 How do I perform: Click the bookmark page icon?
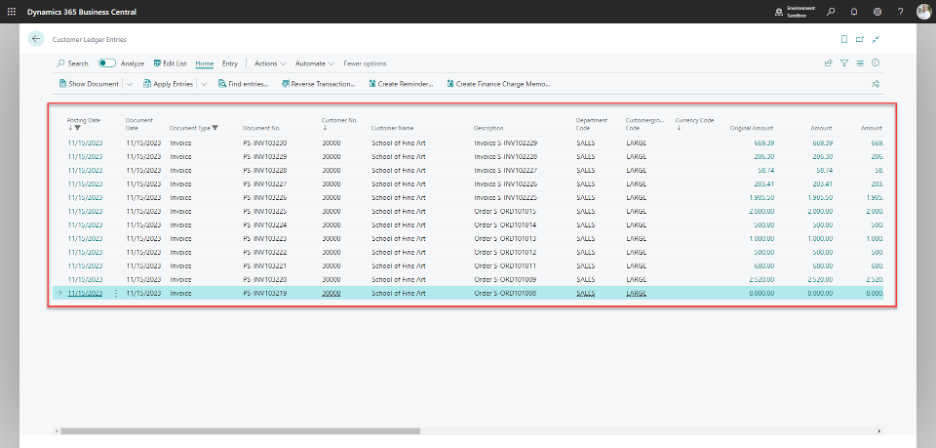coord(844,39)
